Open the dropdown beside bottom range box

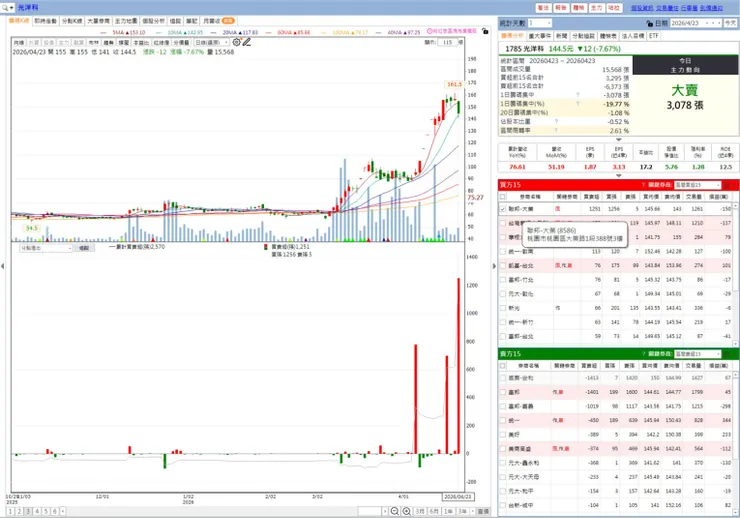(x=385, y=511)
